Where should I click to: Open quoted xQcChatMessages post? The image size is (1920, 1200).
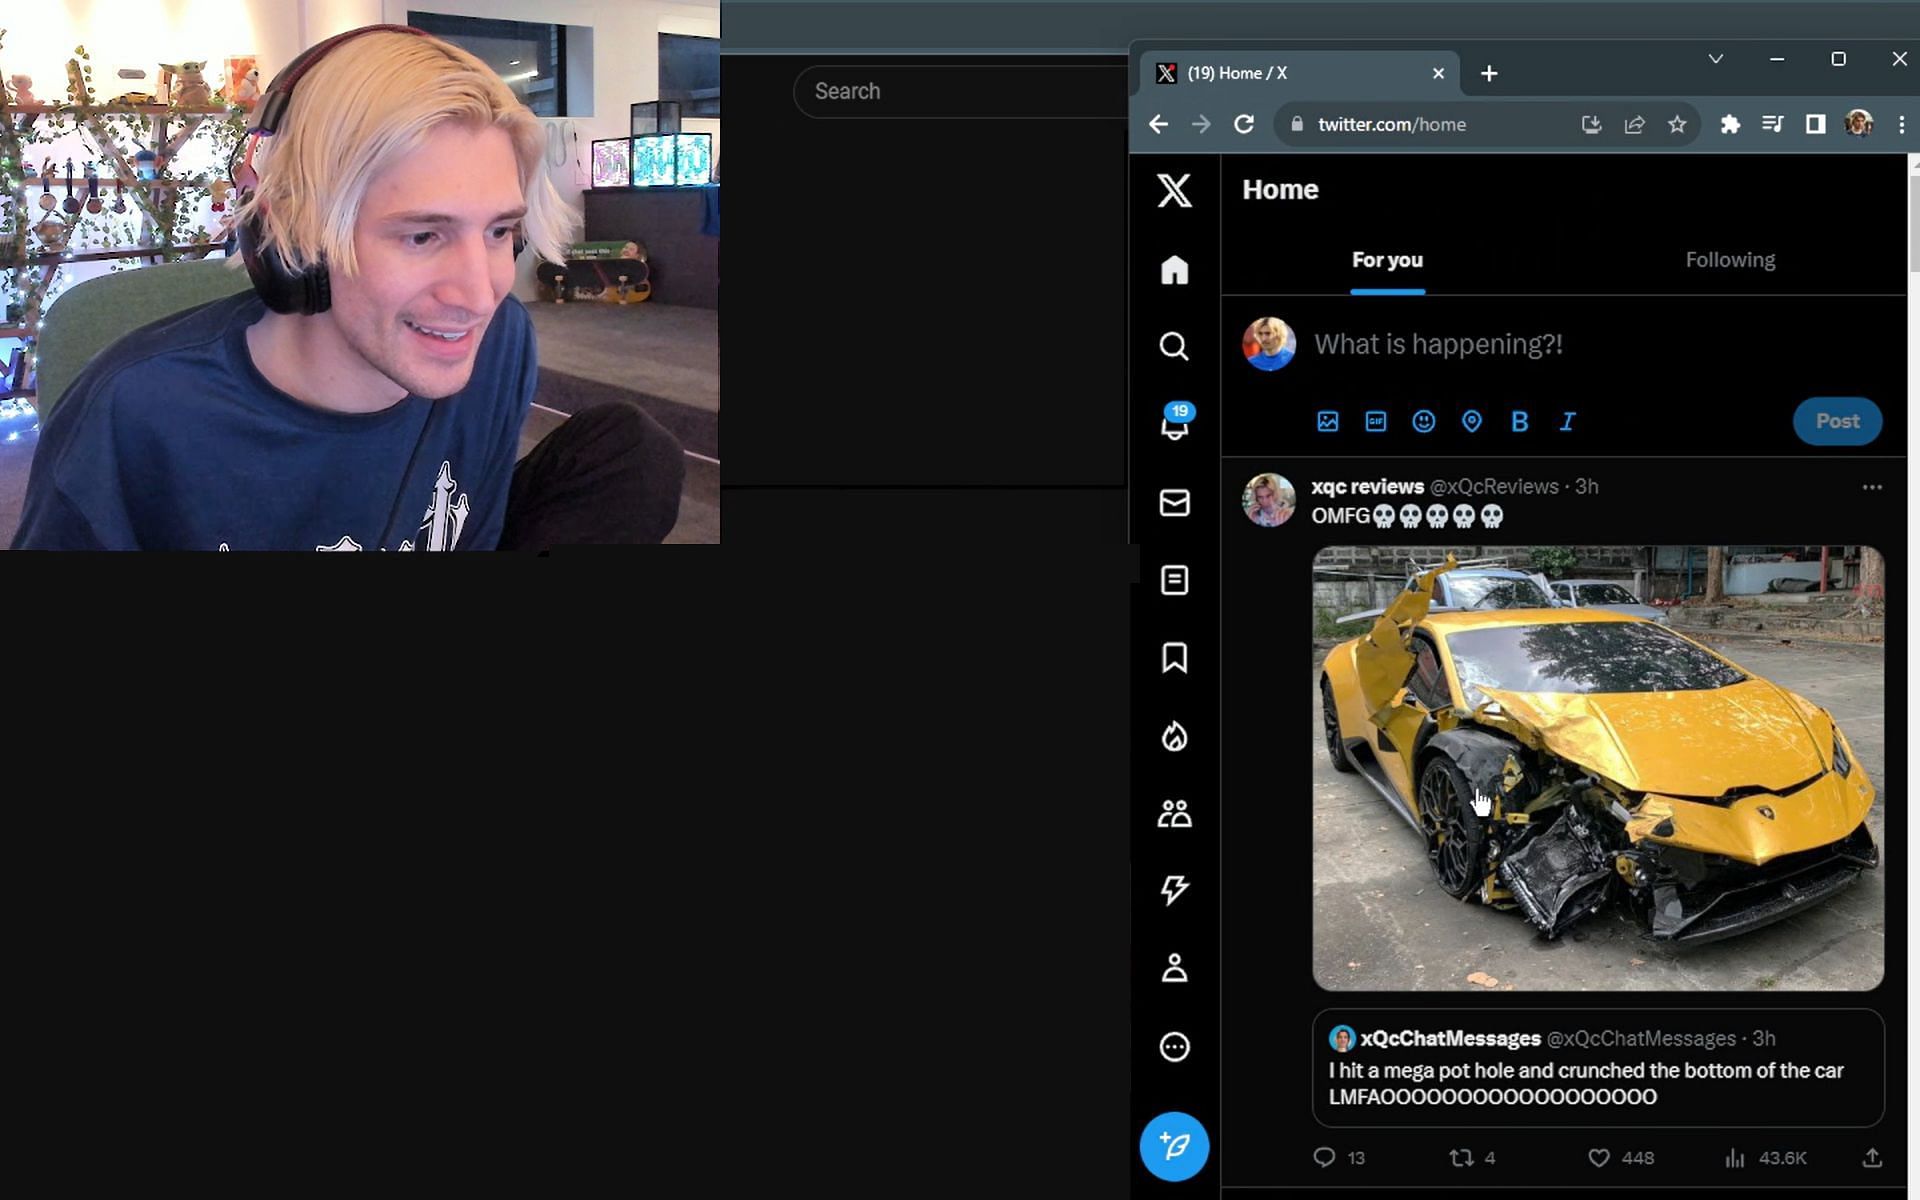1598,1067
